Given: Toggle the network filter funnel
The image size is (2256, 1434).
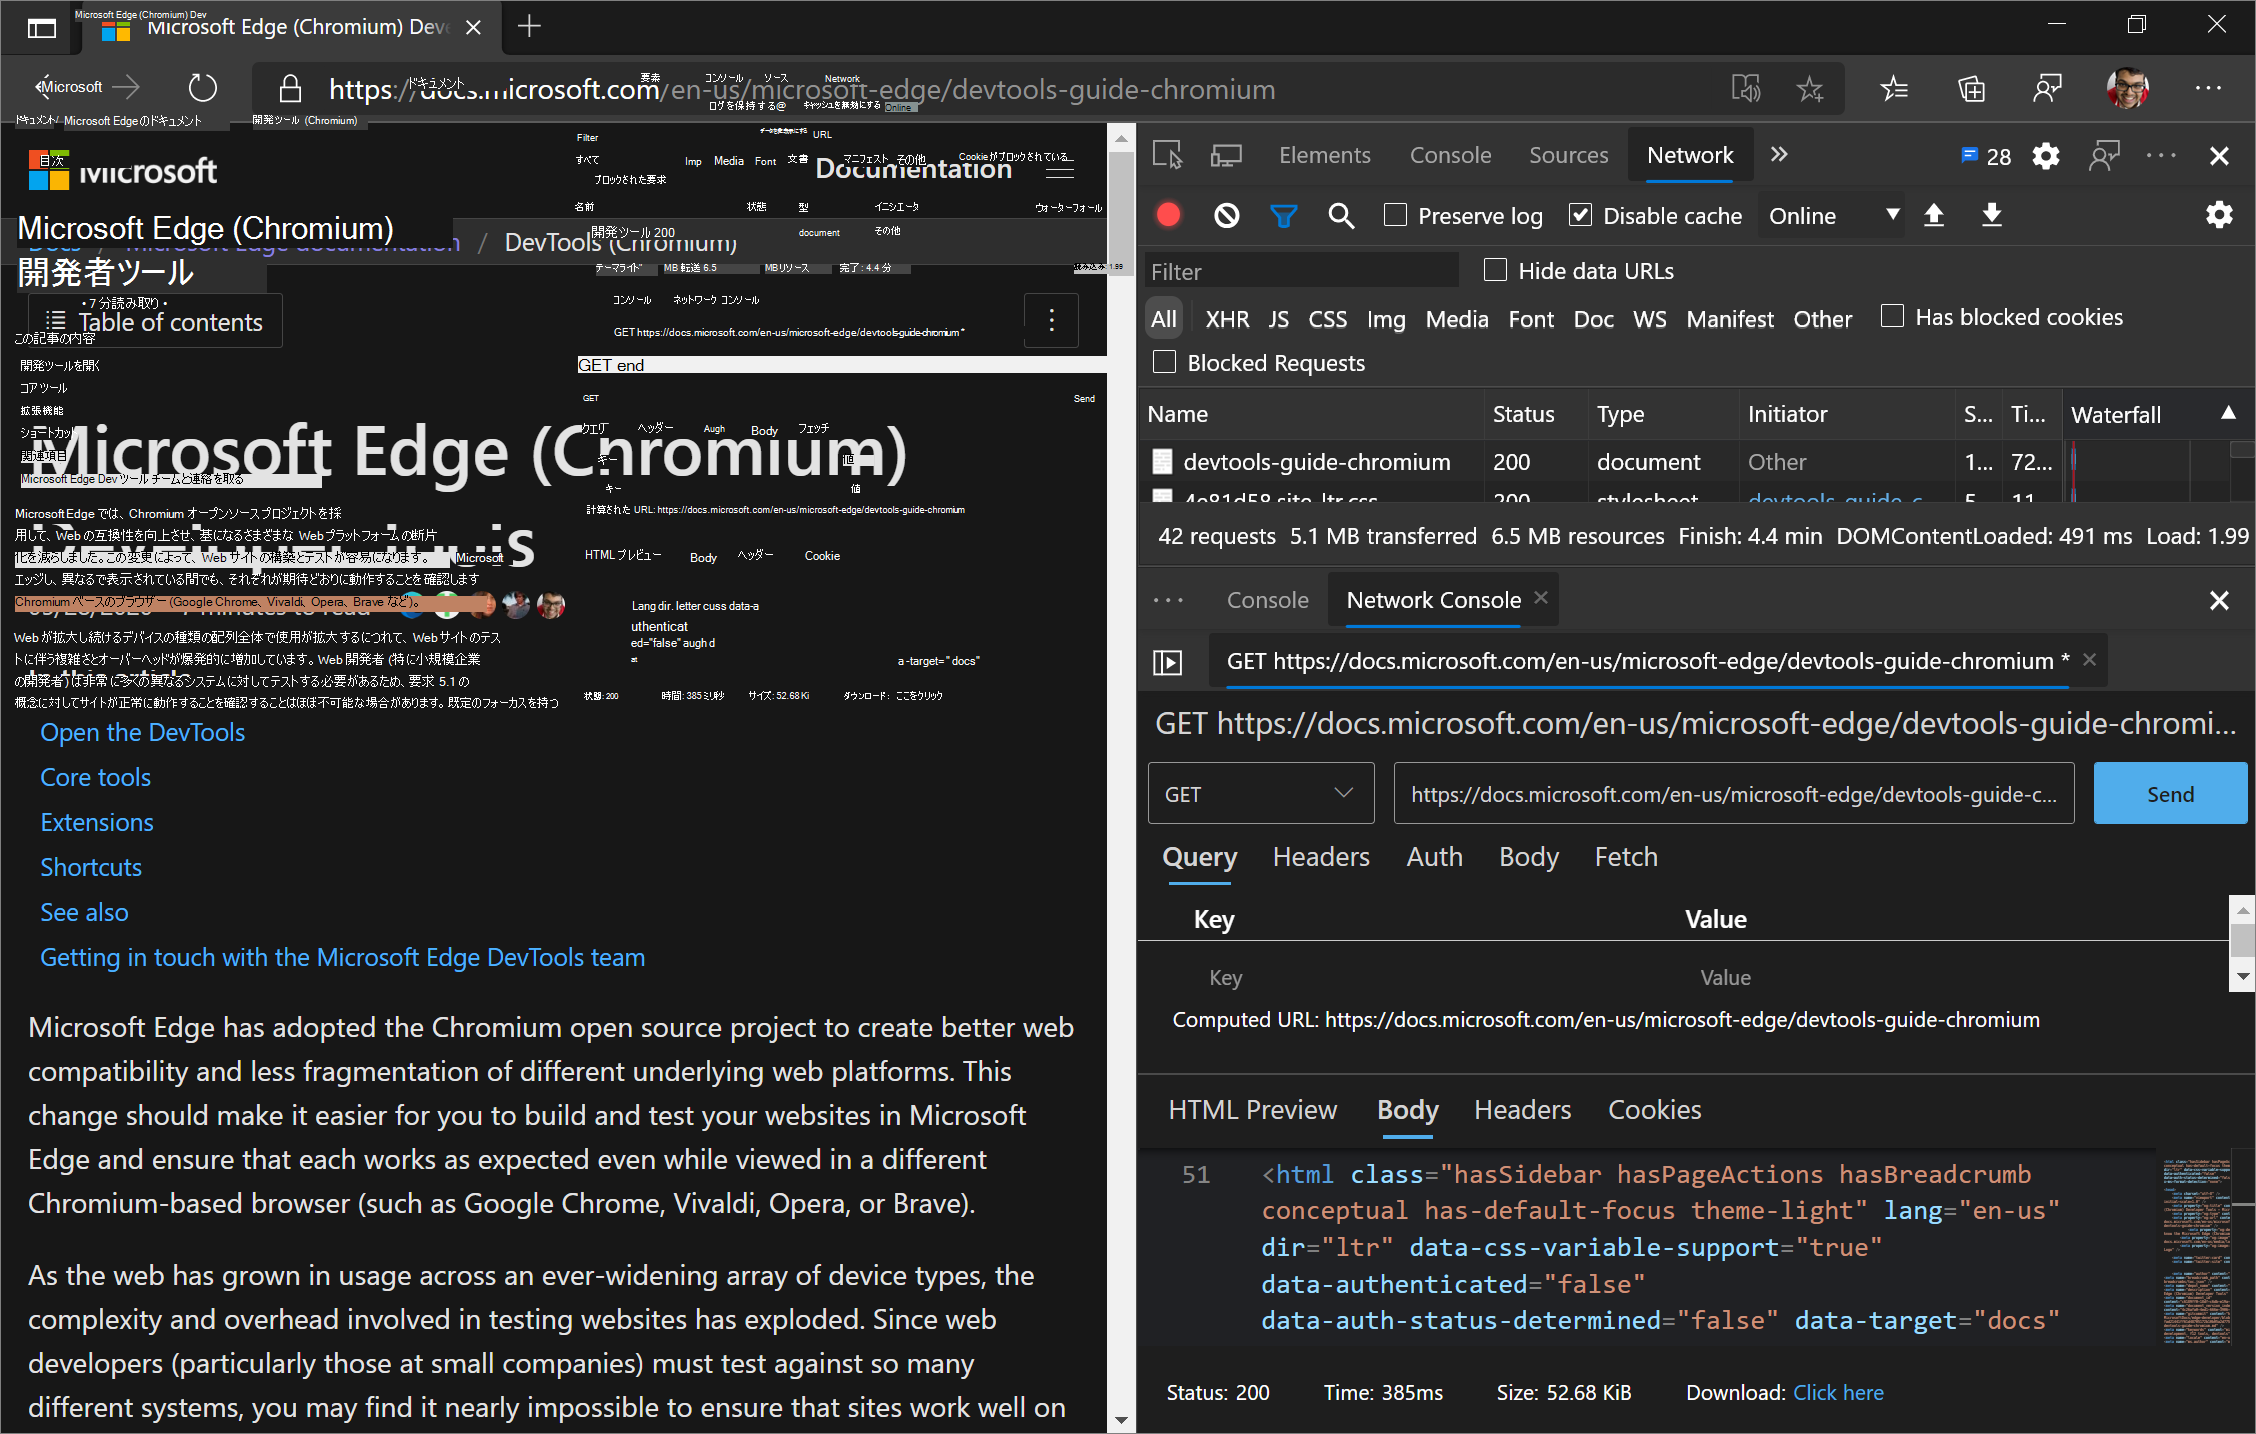Looking at the screenshot, I should click(x=1283, y=215).
